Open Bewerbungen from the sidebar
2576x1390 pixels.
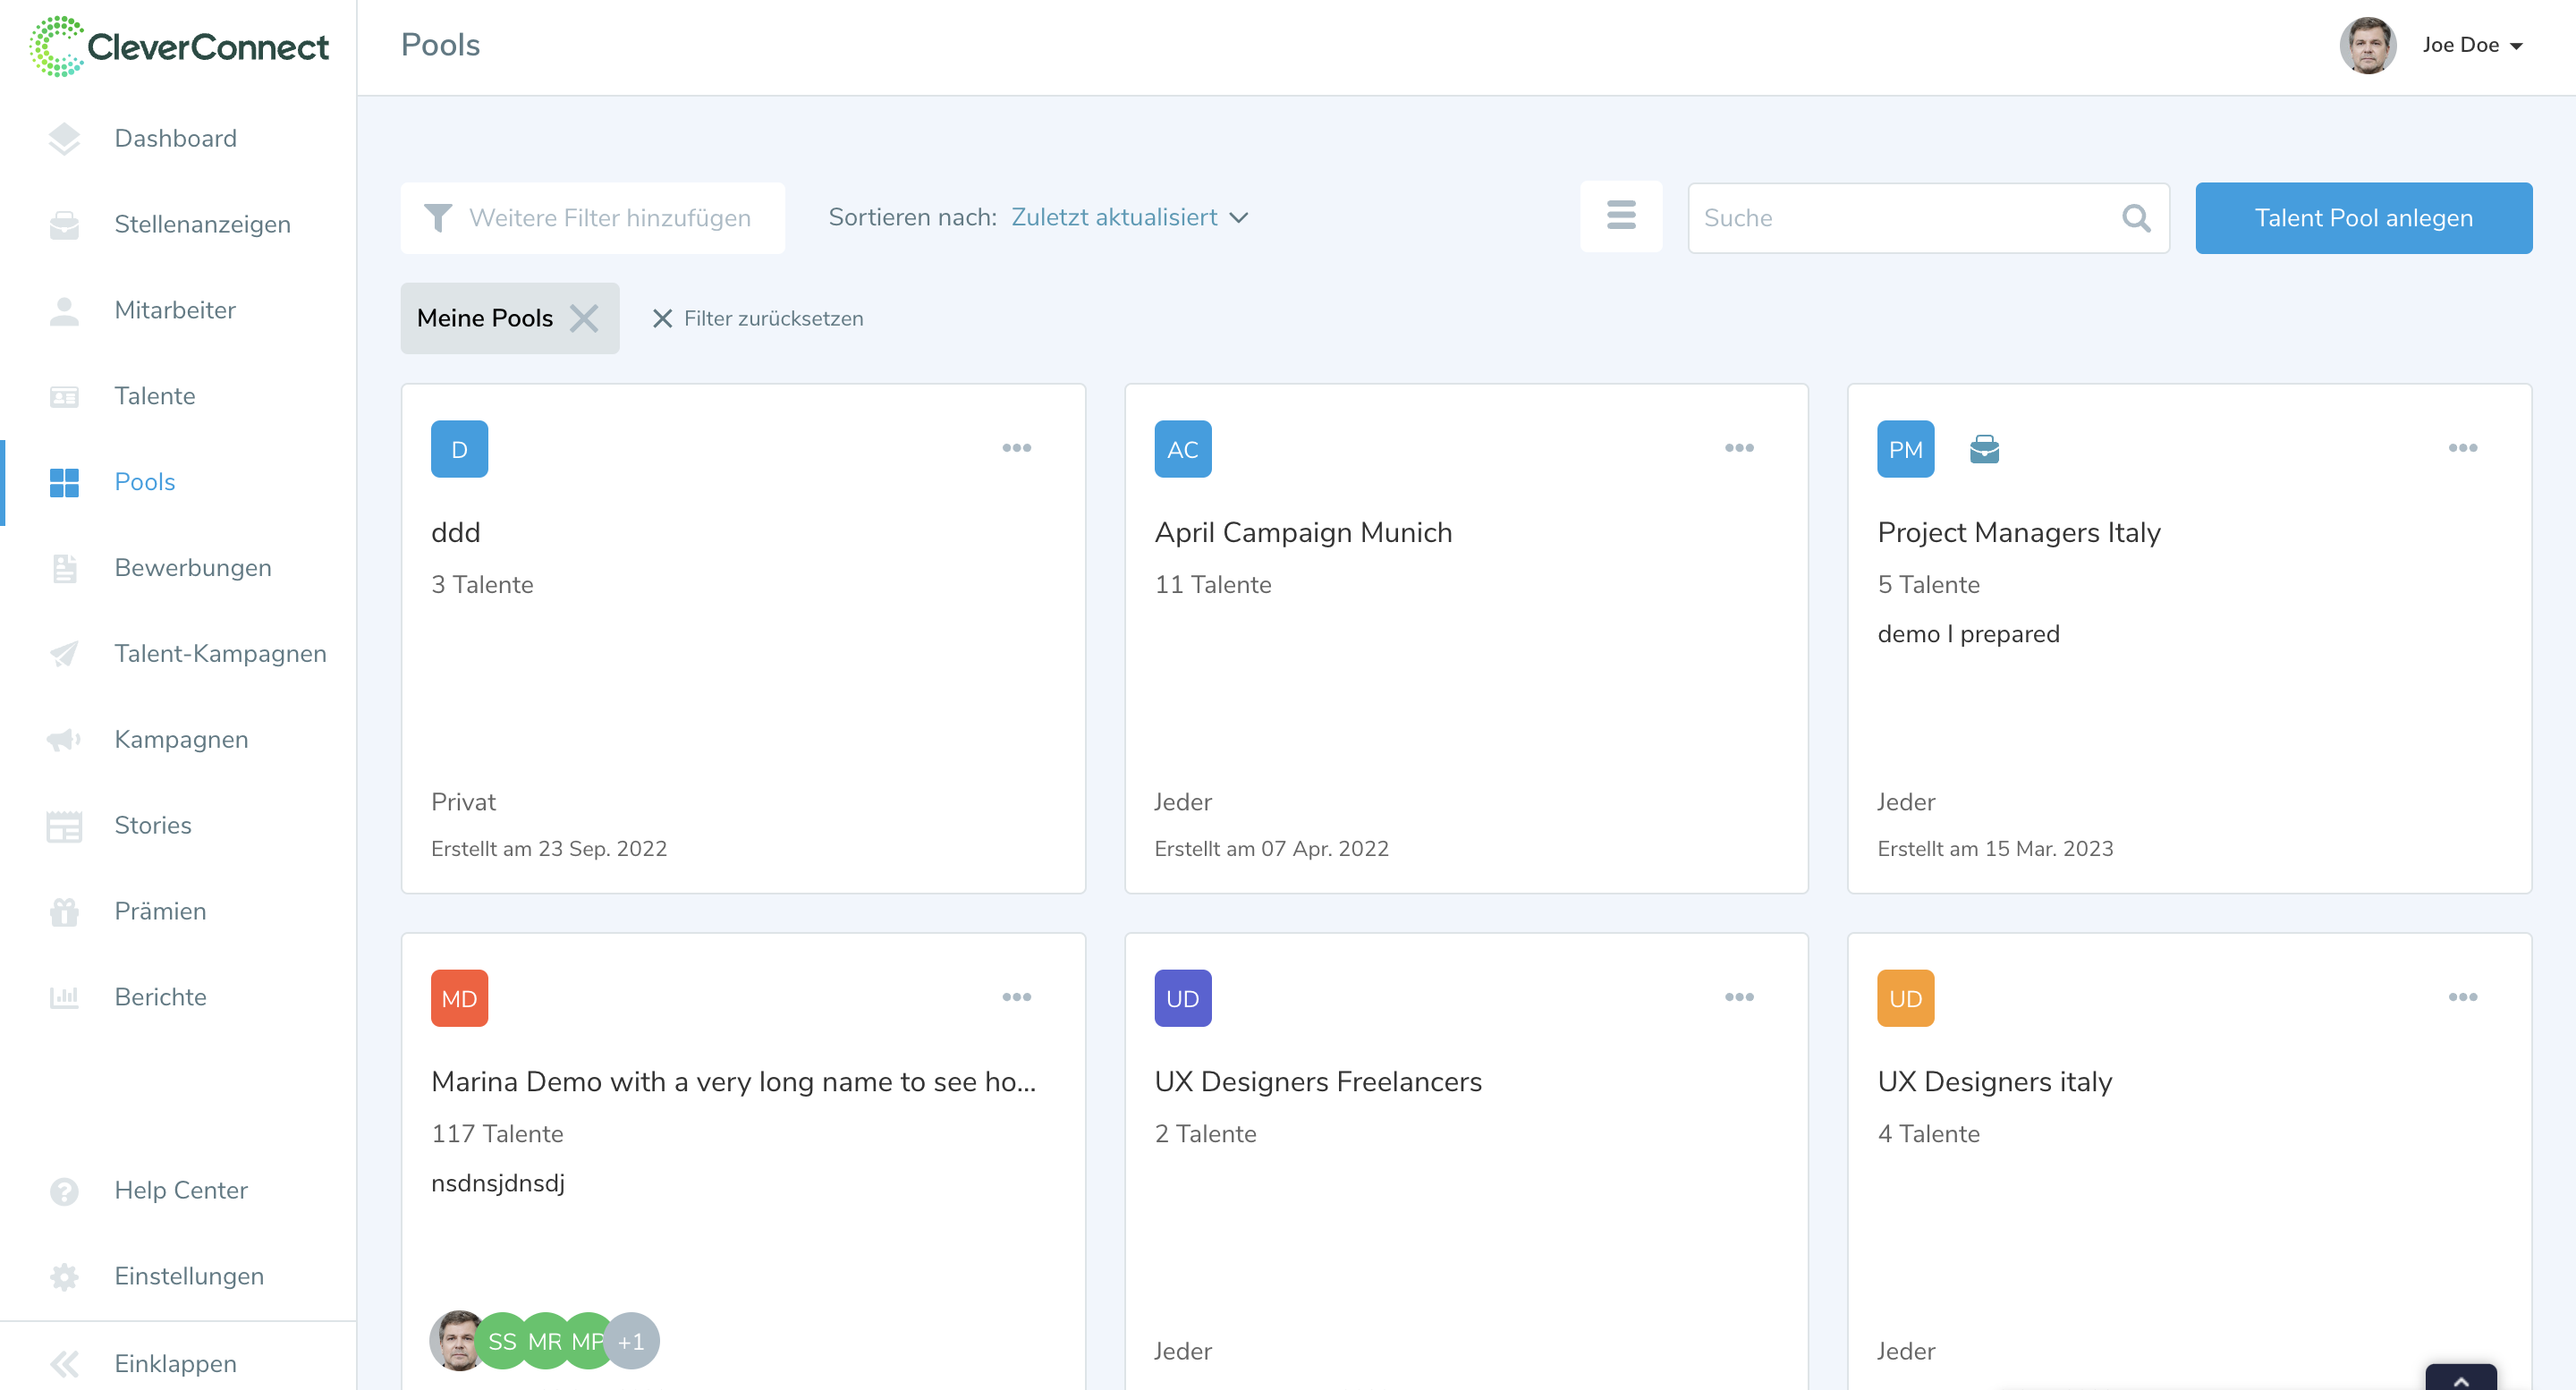tap(192, 567)
